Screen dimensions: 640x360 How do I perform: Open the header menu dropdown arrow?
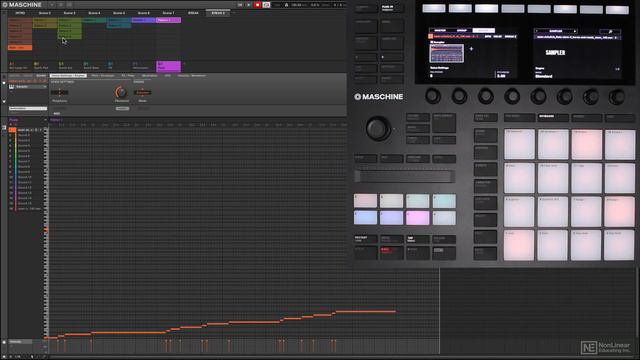pyautogui.click(x=52, y=4)
